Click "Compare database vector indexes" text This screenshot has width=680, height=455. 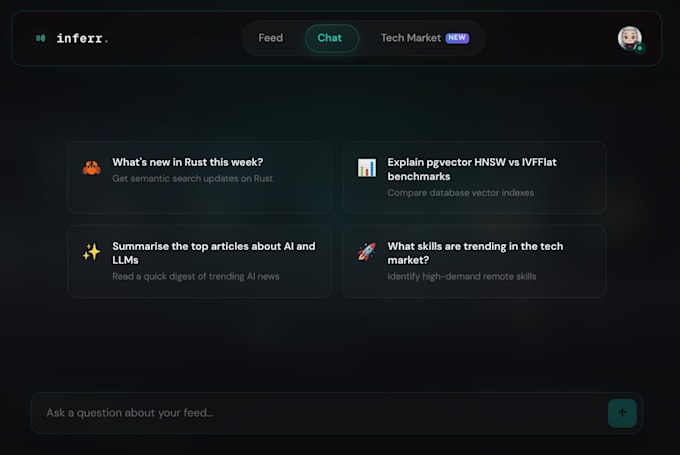[461, 193]
